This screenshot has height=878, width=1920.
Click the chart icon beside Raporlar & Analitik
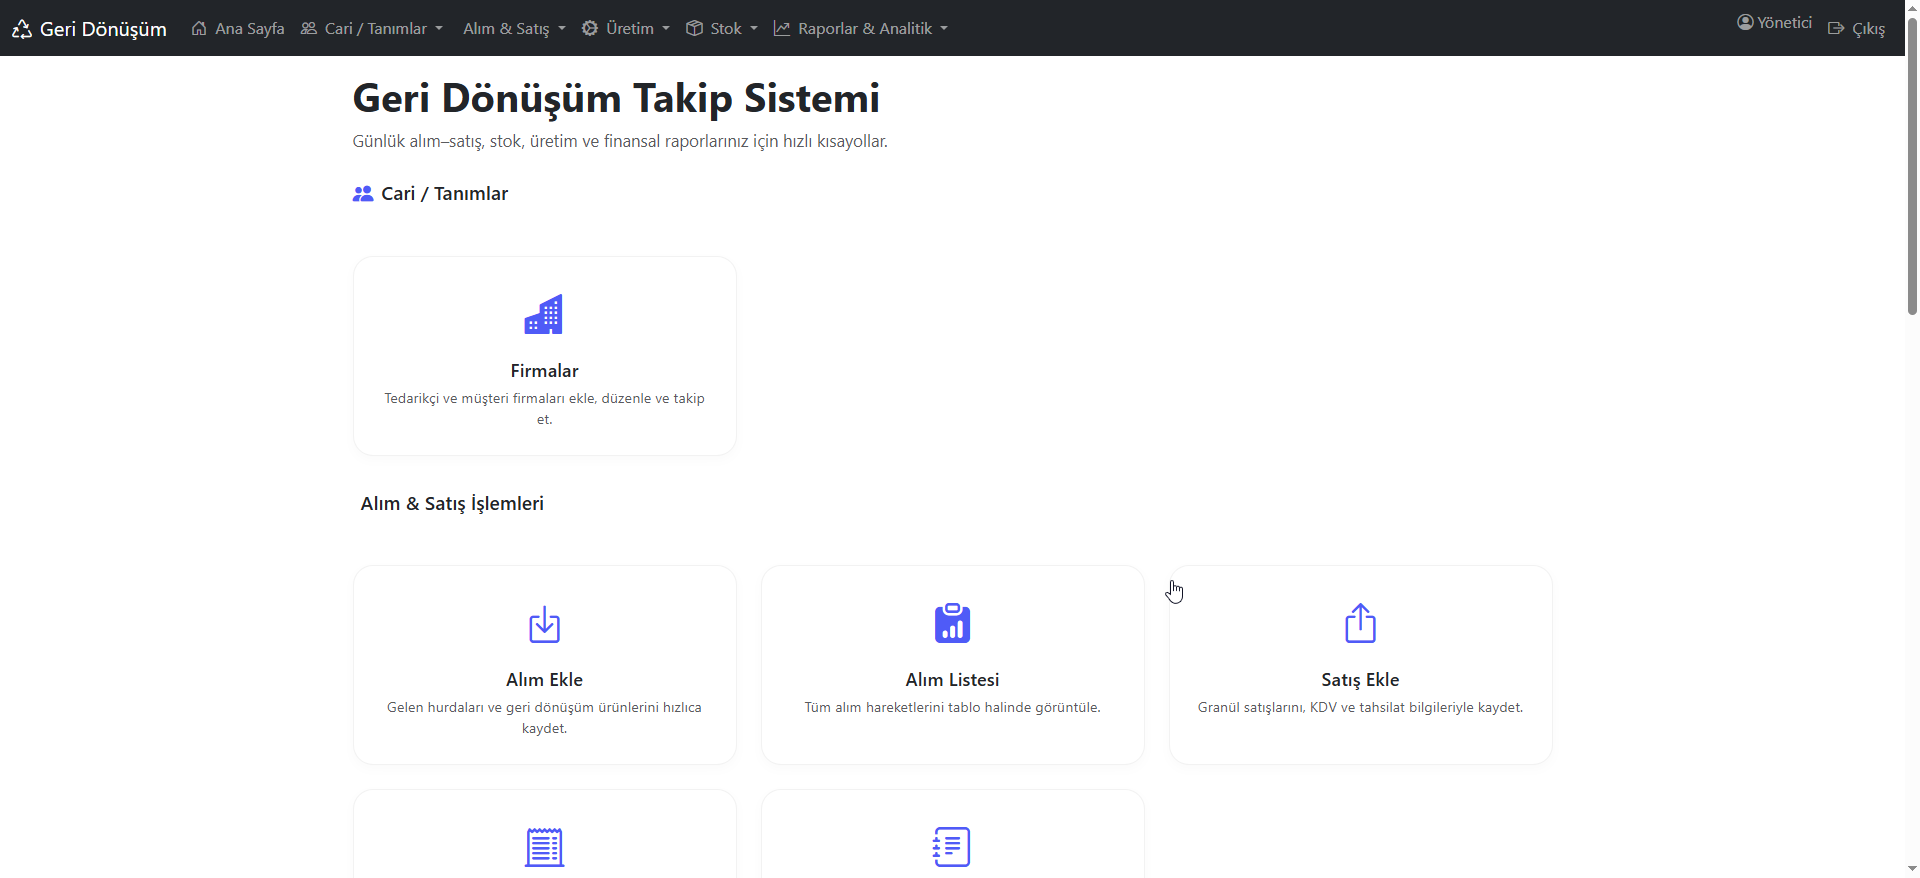(782, 28)
